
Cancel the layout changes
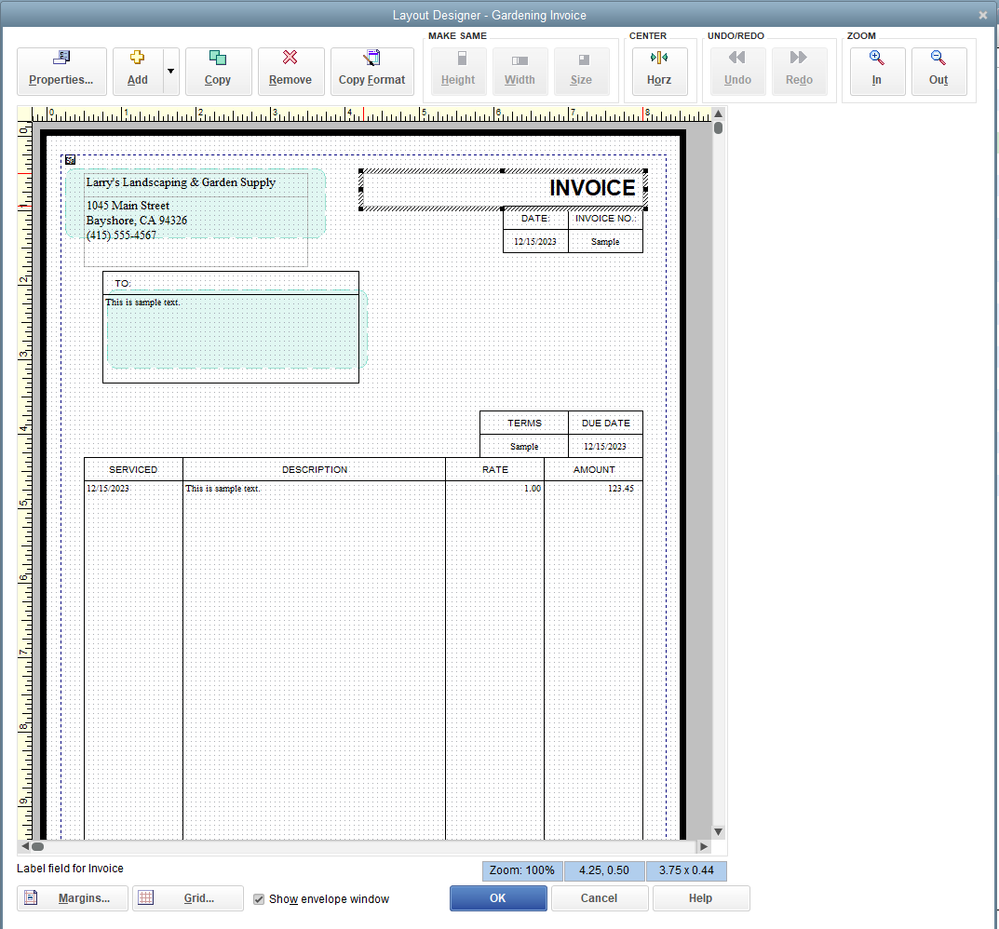tap(599, 898)
